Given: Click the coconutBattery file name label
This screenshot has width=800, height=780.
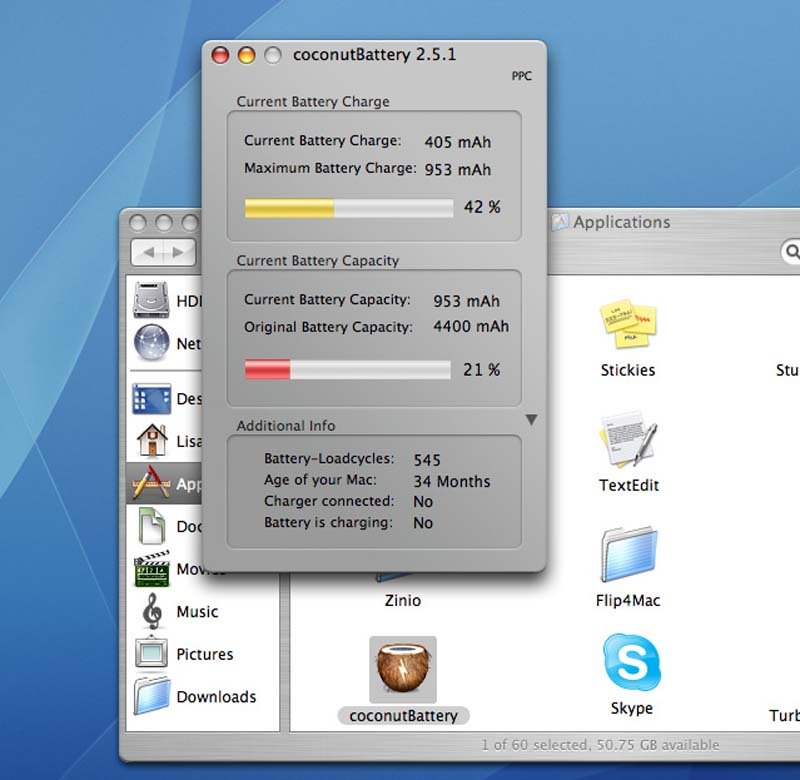Looking at the screenshot, I should point(404,716).
